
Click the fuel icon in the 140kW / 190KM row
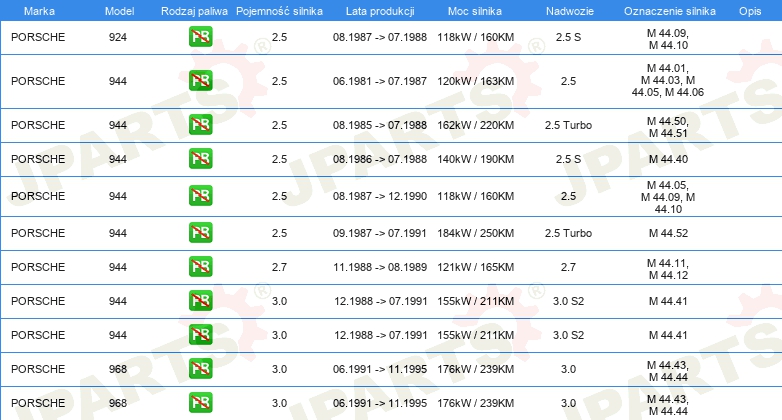[200, 159]
